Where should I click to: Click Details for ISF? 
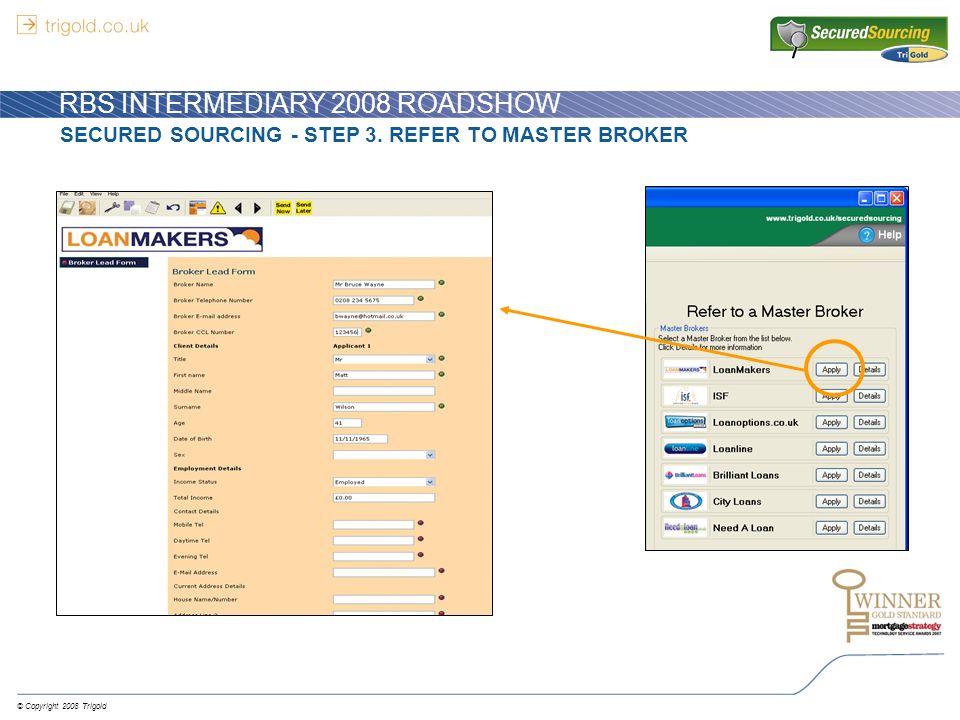869,396
